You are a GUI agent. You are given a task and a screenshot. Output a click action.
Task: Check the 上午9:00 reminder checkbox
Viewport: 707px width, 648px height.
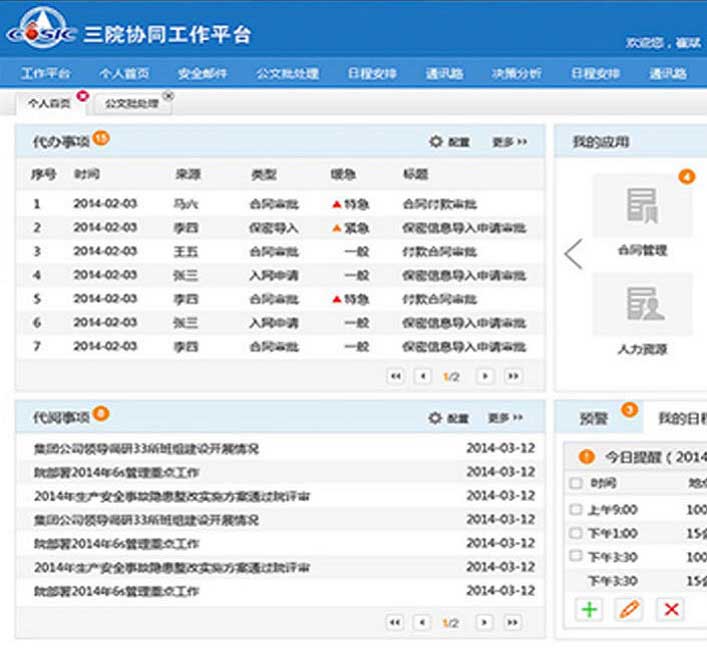(x=575, y=509)
